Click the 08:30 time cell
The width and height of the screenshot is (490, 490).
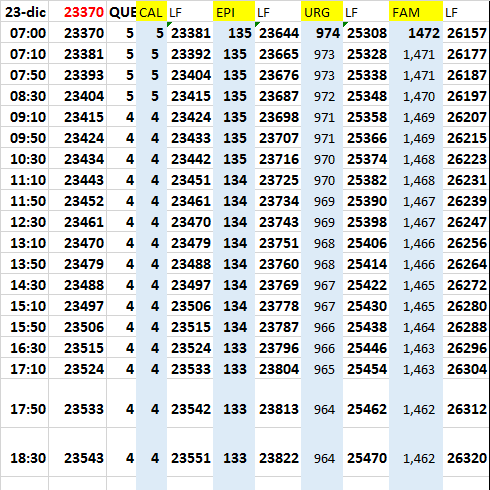tap(25, 96)
